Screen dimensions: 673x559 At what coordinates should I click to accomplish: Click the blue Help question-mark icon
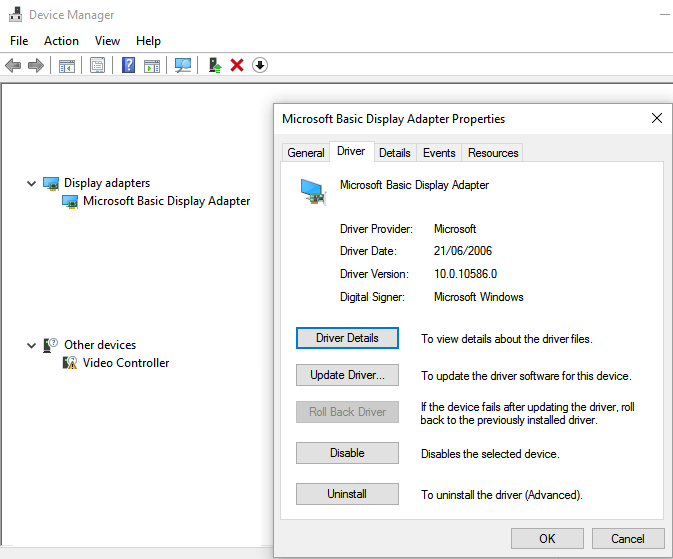(x=128, y=65)
